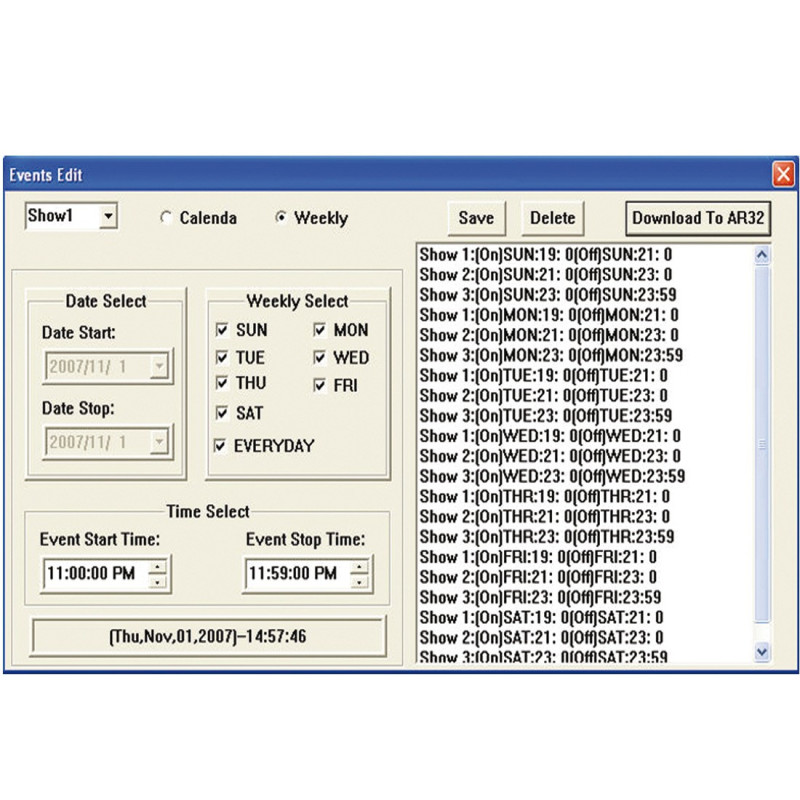Image resolution: width=800 pixels, height=800 pixels.
Task: Click the Delete button
Action: (552, 218)
